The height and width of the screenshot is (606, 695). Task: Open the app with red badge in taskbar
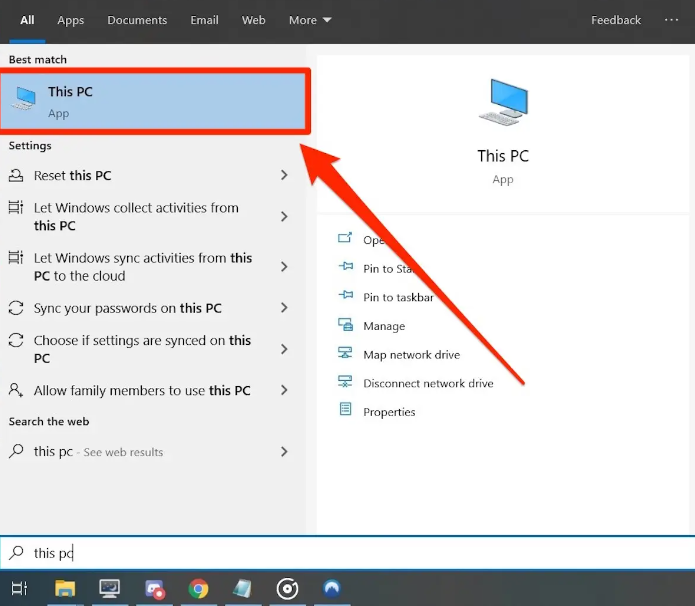pyautogui.click(x=155, y=589)
